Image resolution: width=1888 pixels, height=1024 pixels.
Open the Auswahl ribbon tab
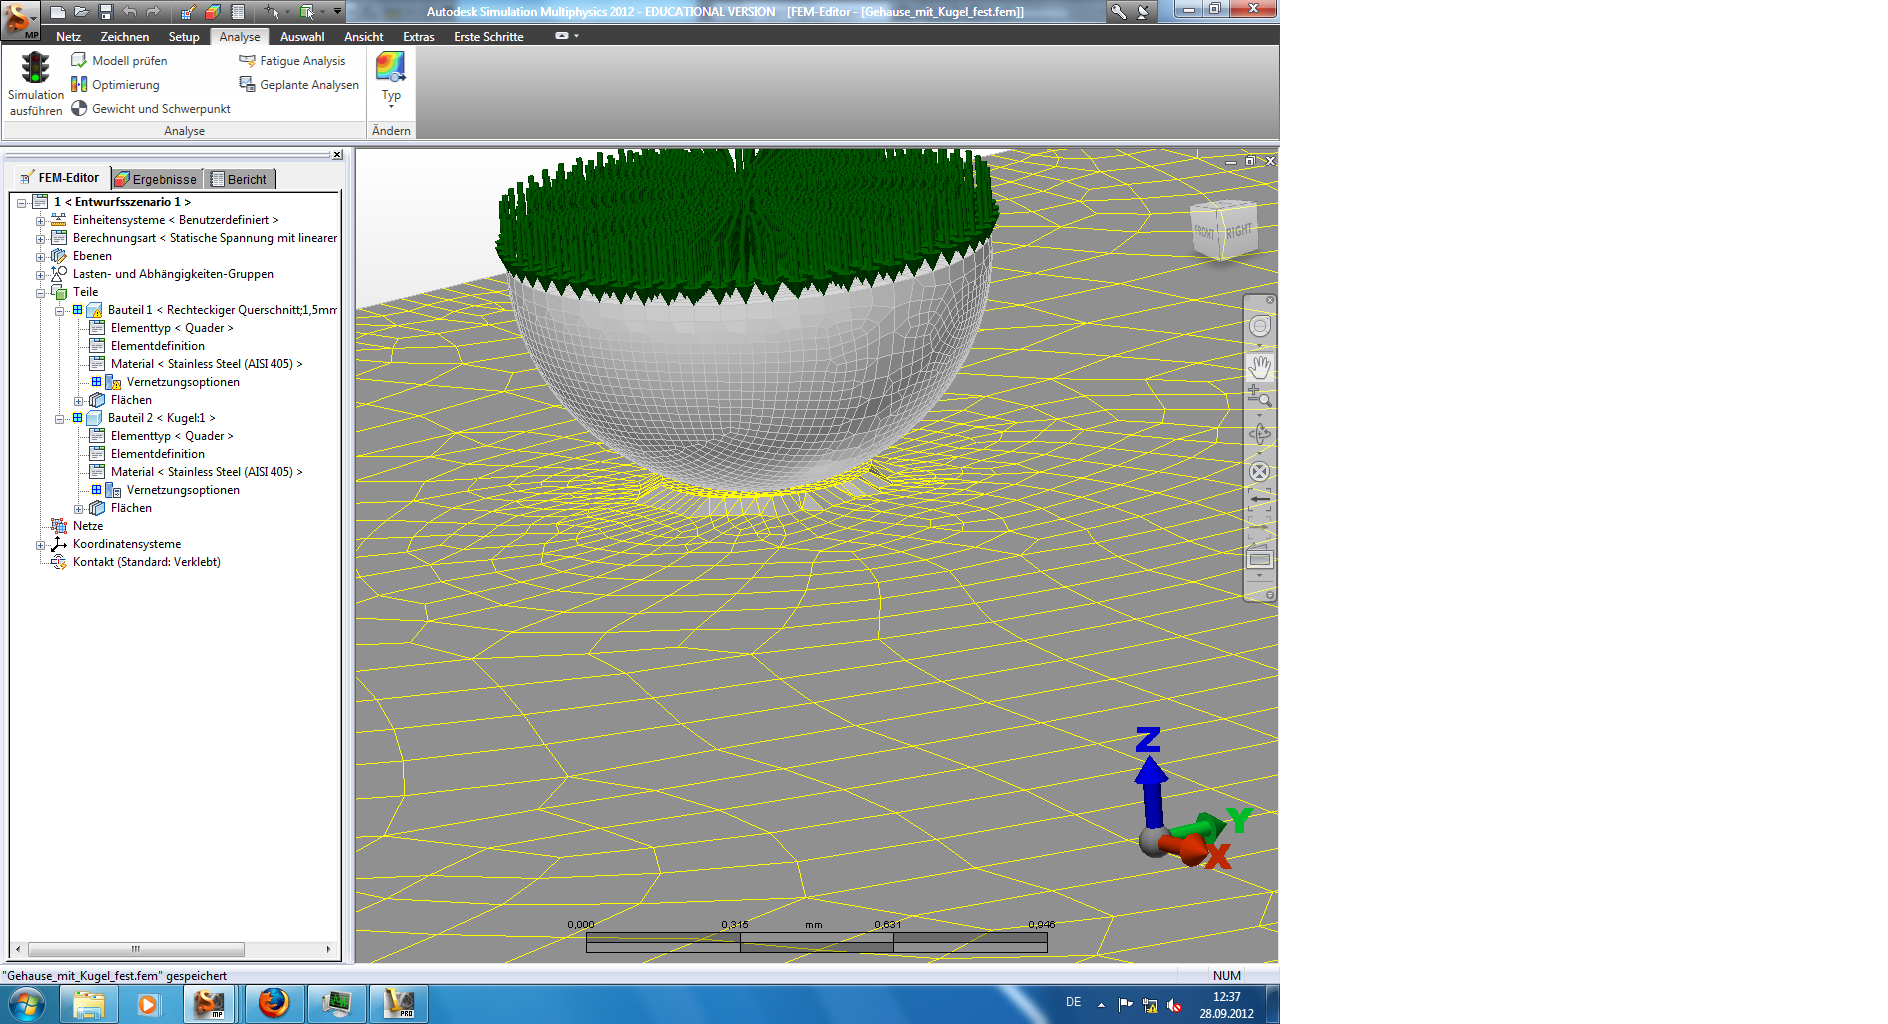pos(302,37)
